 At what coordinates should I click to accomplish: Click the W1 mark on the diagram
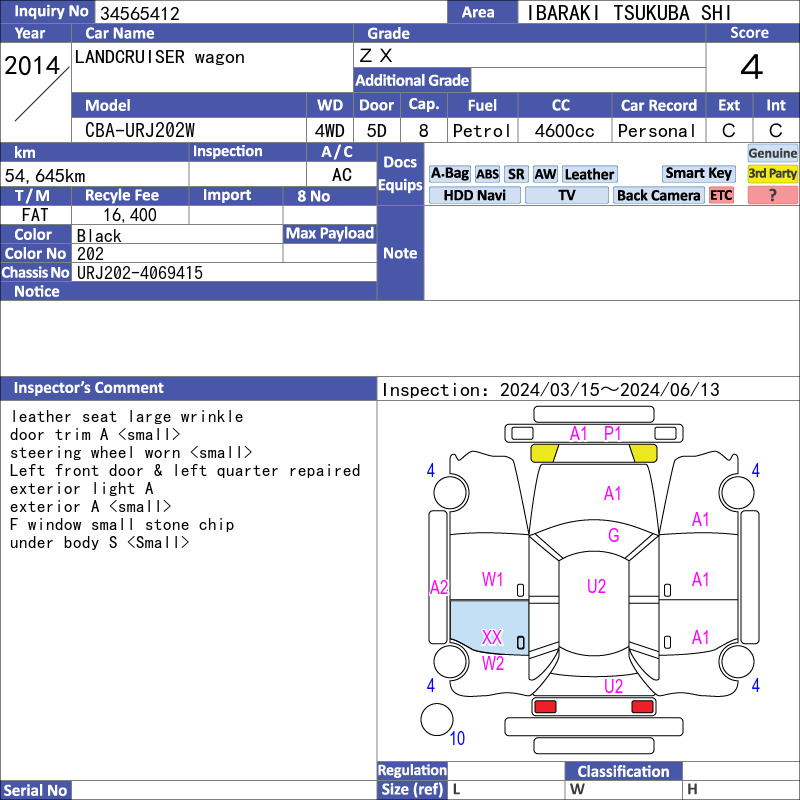(x=492, y=579)
